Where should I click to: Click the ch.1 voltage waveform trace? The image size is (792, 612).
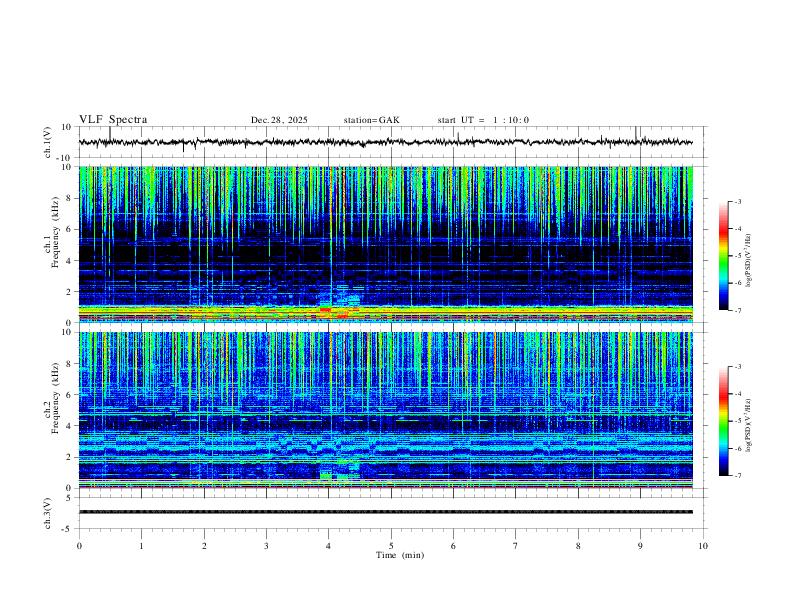click(385, 142)
